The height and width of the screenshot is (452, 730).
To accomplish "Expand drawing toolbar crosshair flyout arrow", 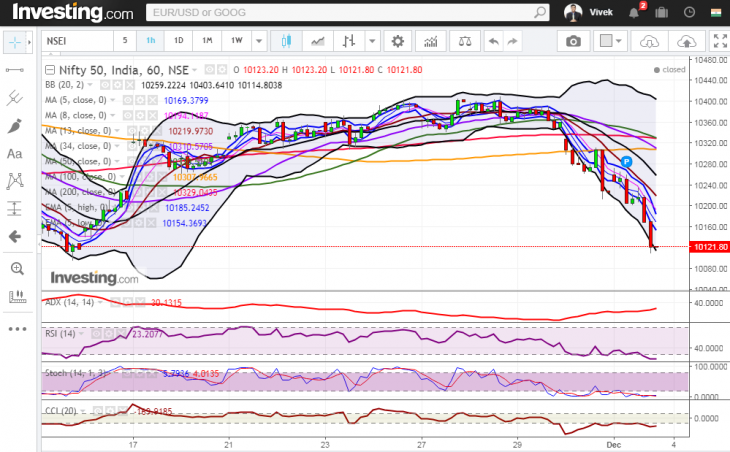I will point(29,42).
